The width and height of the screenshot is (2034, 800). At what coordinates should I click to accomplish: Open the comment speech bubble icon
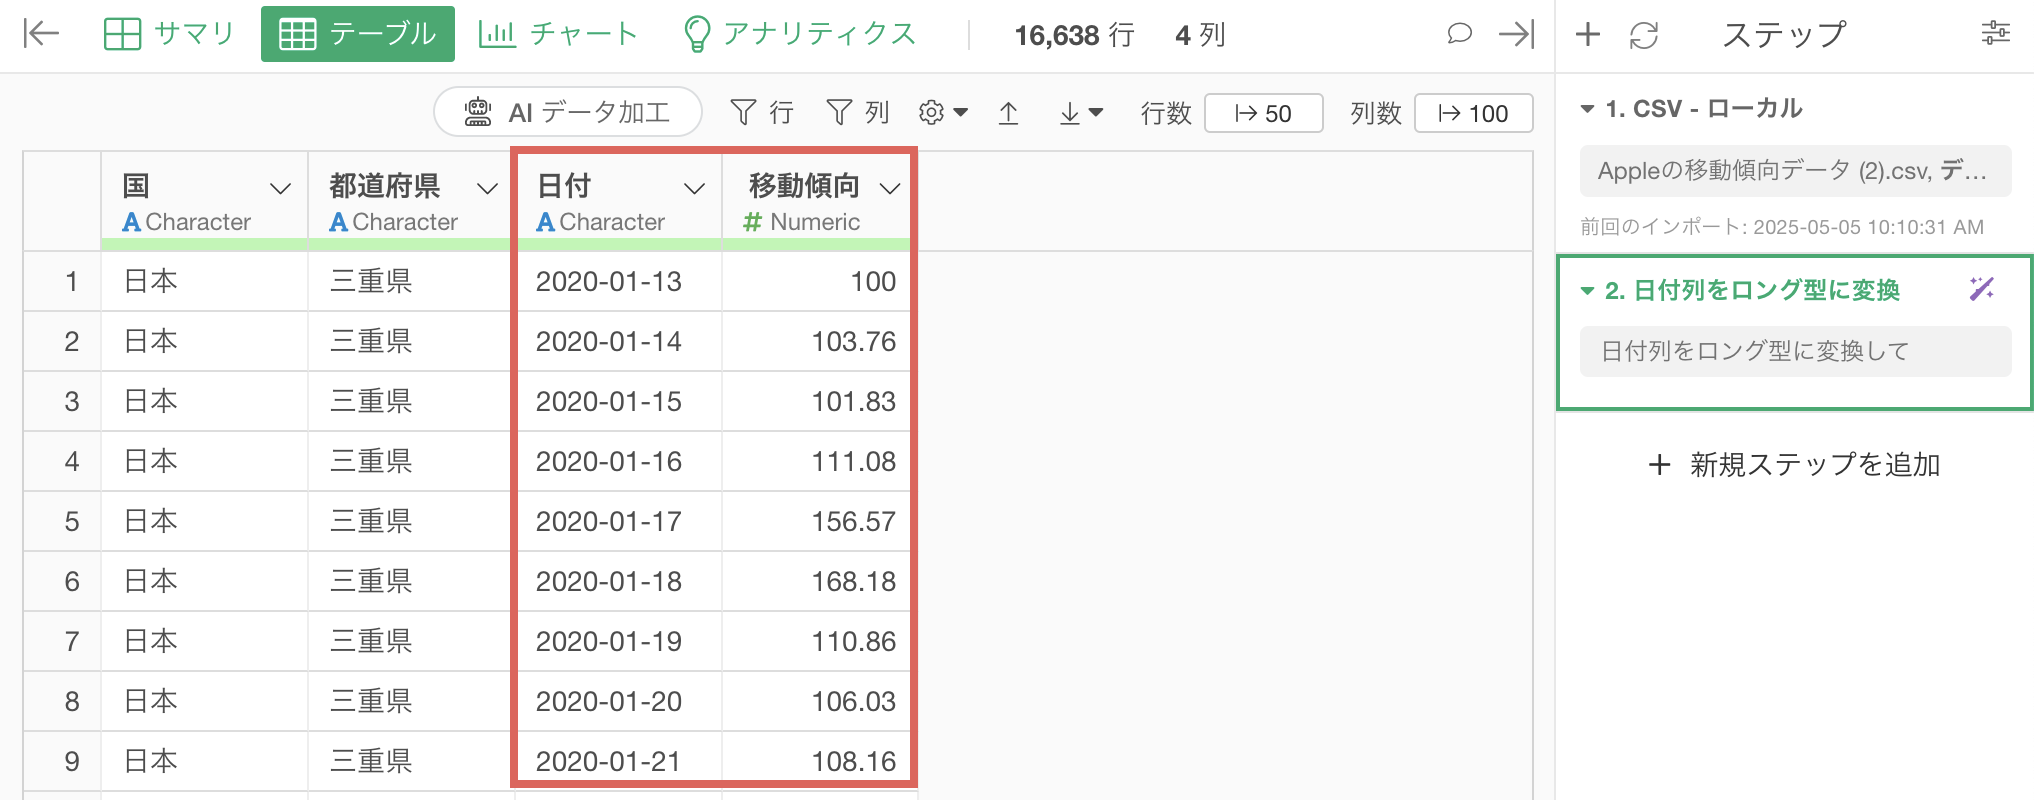[x=1459, y=34]
